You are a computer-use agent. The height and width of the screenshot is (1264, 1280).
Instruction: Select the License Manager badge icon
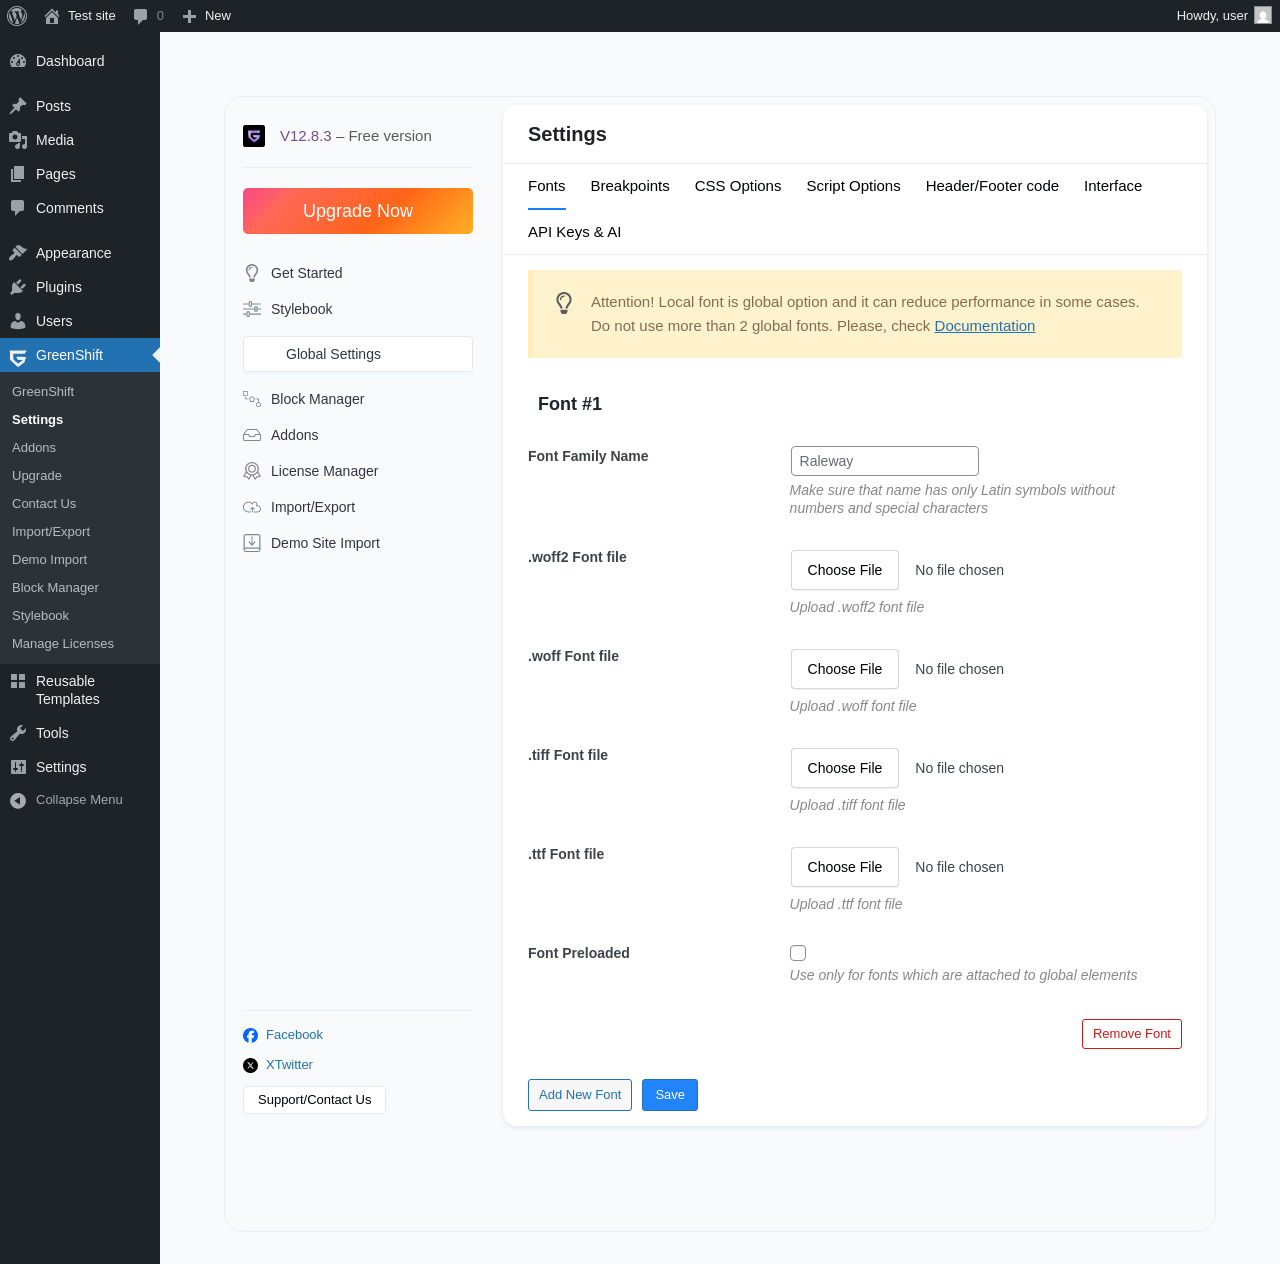point(252,471)
